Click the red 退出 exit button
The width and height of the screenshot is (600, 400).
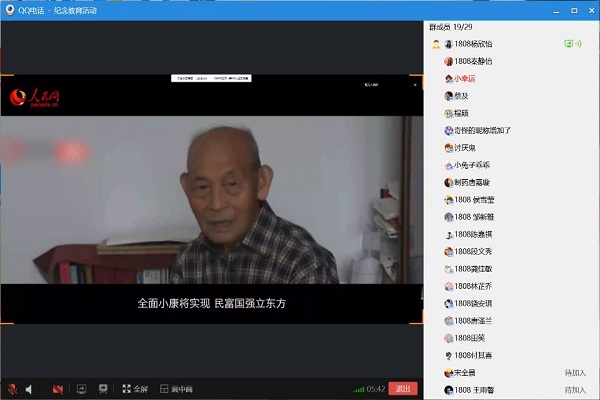point(403,388)
